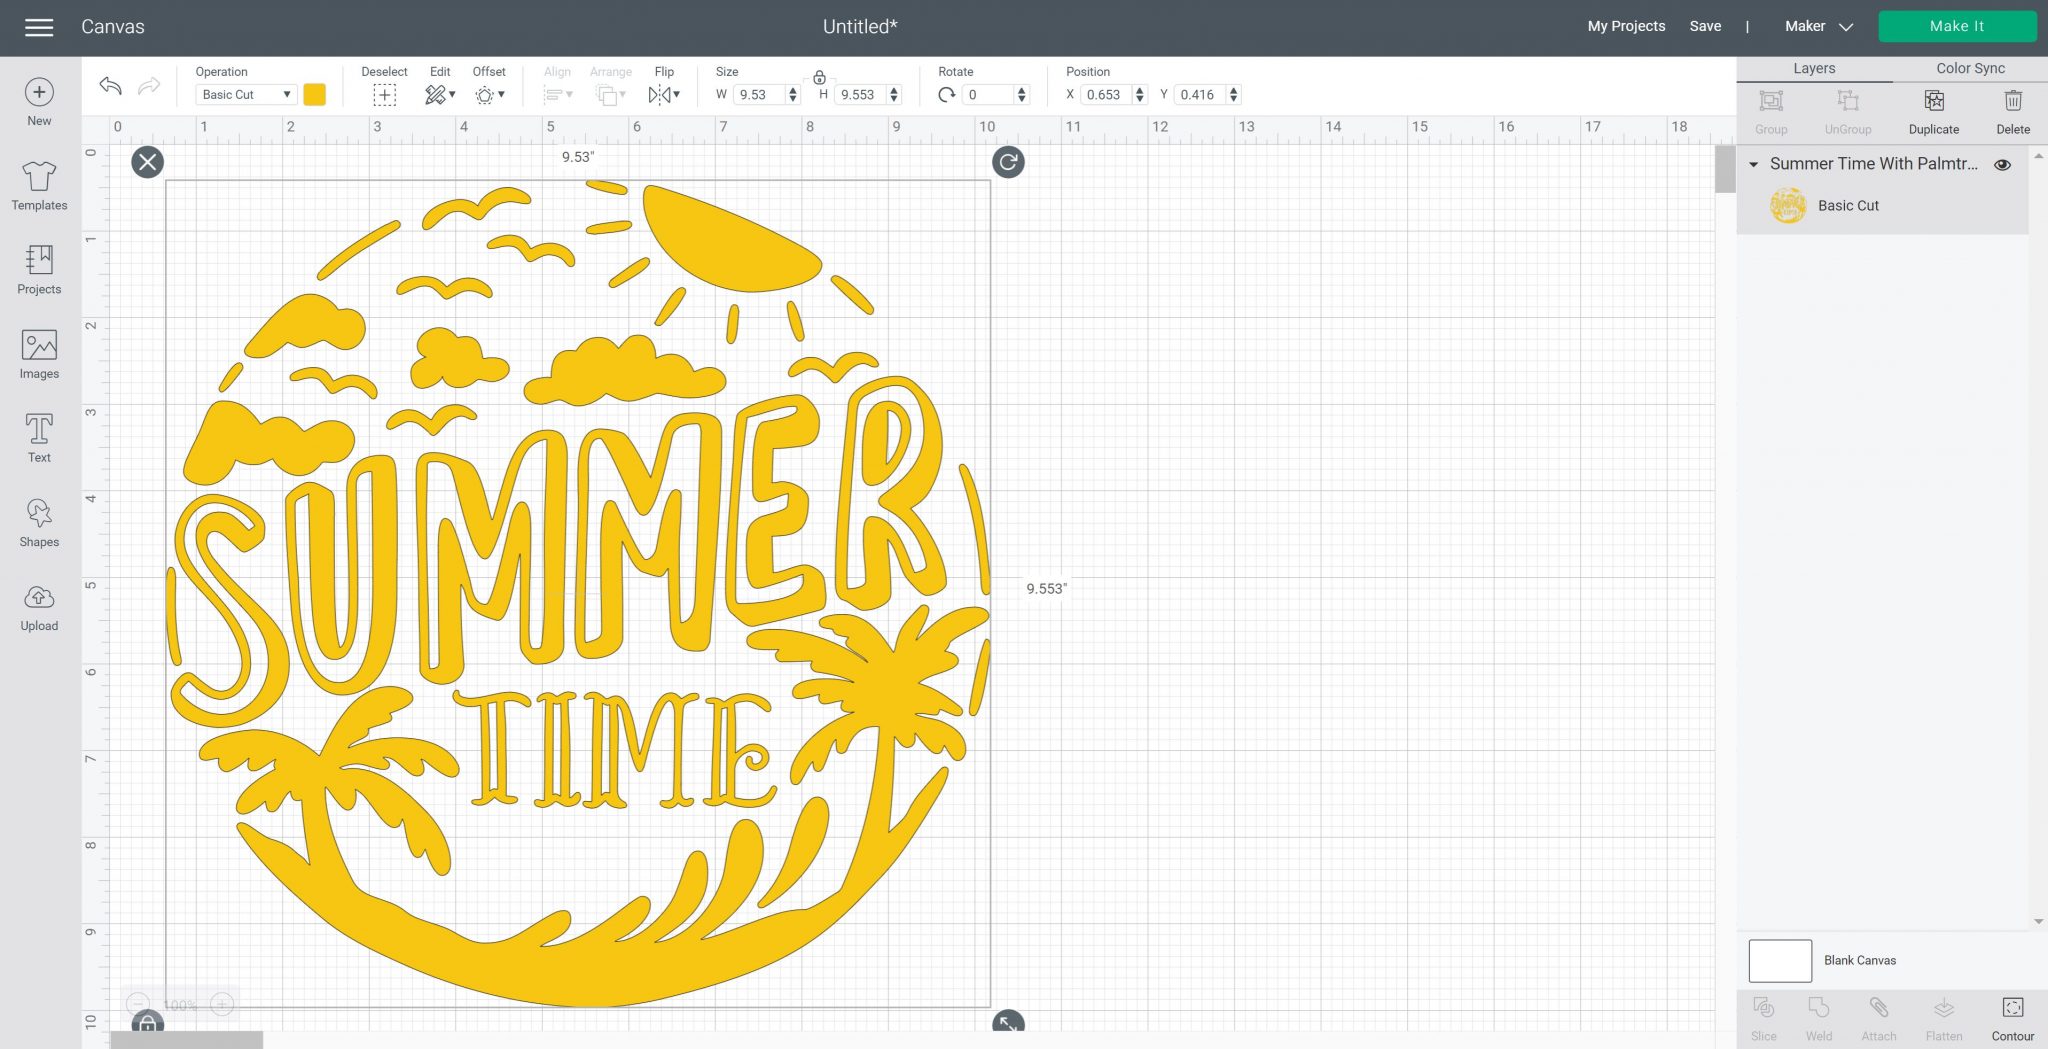Click the Deselect icon
Viewport: 2048px width, 1049px height.
[x=384, y=95]
